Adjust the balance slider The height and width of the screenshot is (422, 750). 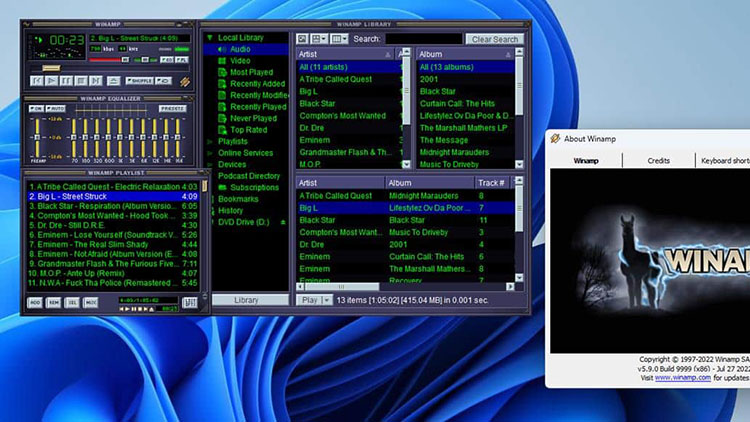coord(145,60)
